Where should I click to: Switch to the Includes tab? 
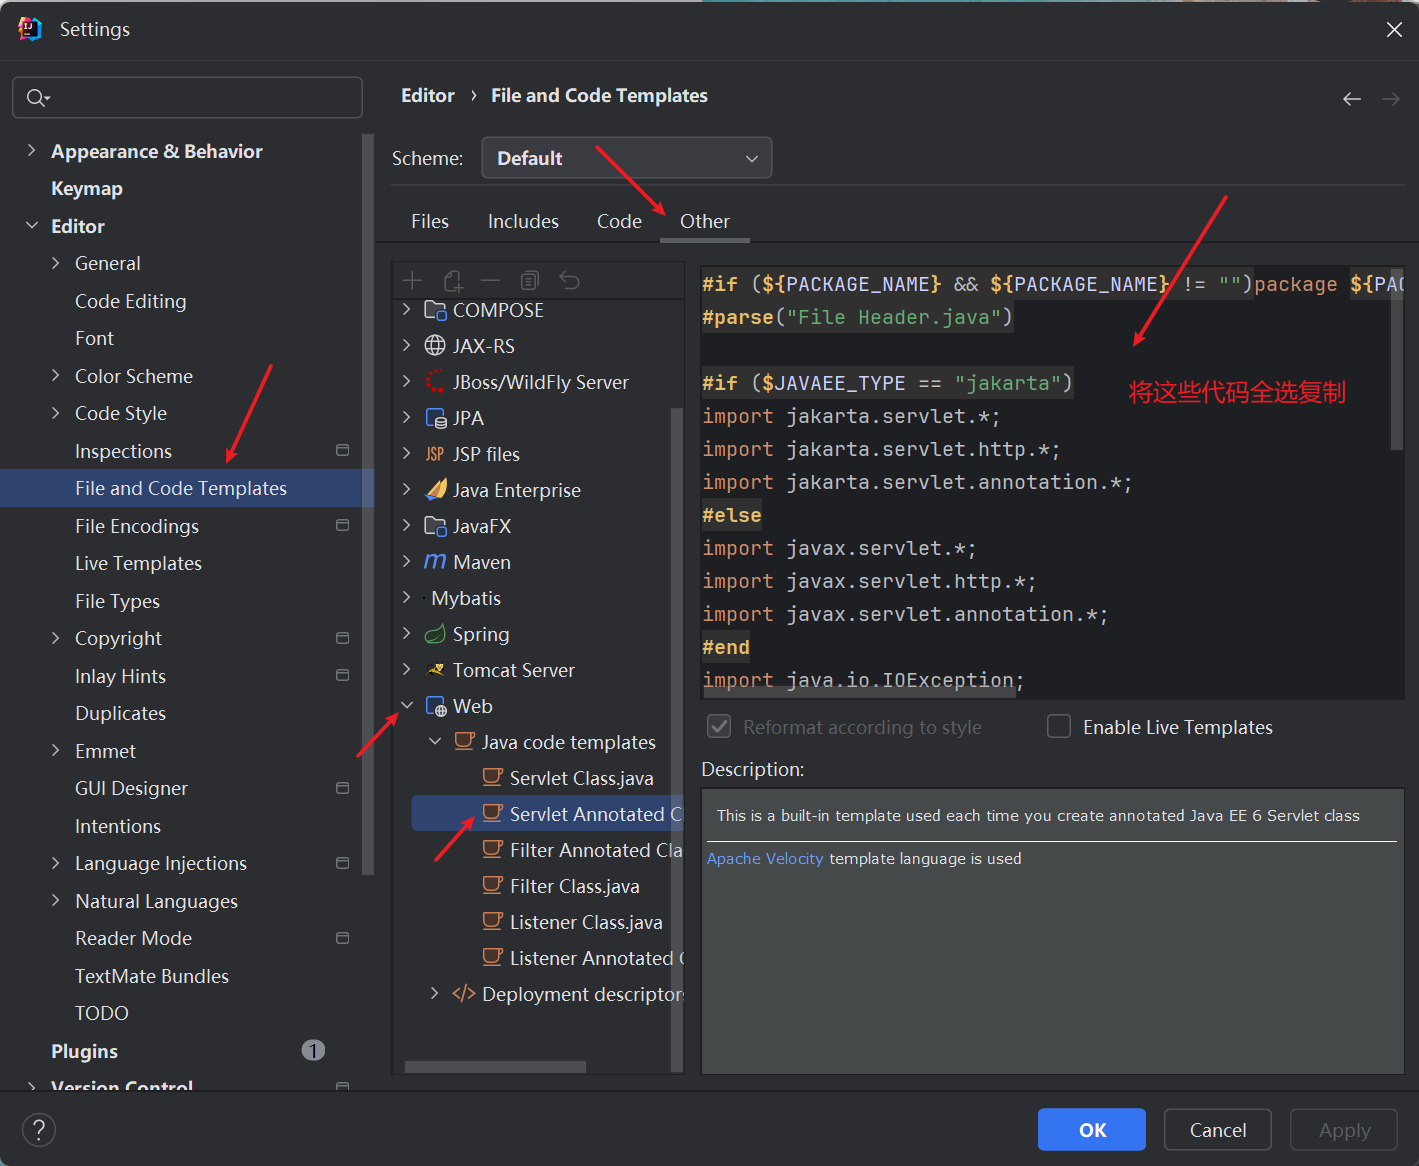(523, 221)
